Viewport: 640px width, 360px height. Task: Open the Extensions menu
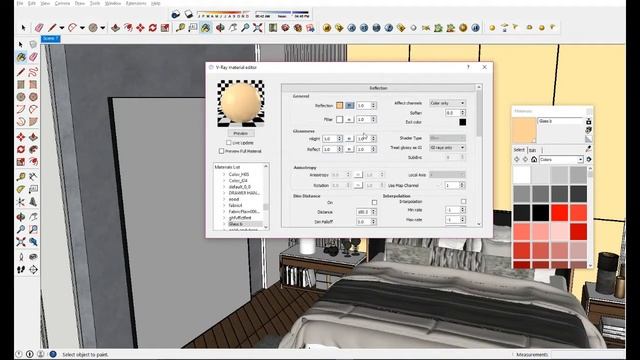pos(136,3)
